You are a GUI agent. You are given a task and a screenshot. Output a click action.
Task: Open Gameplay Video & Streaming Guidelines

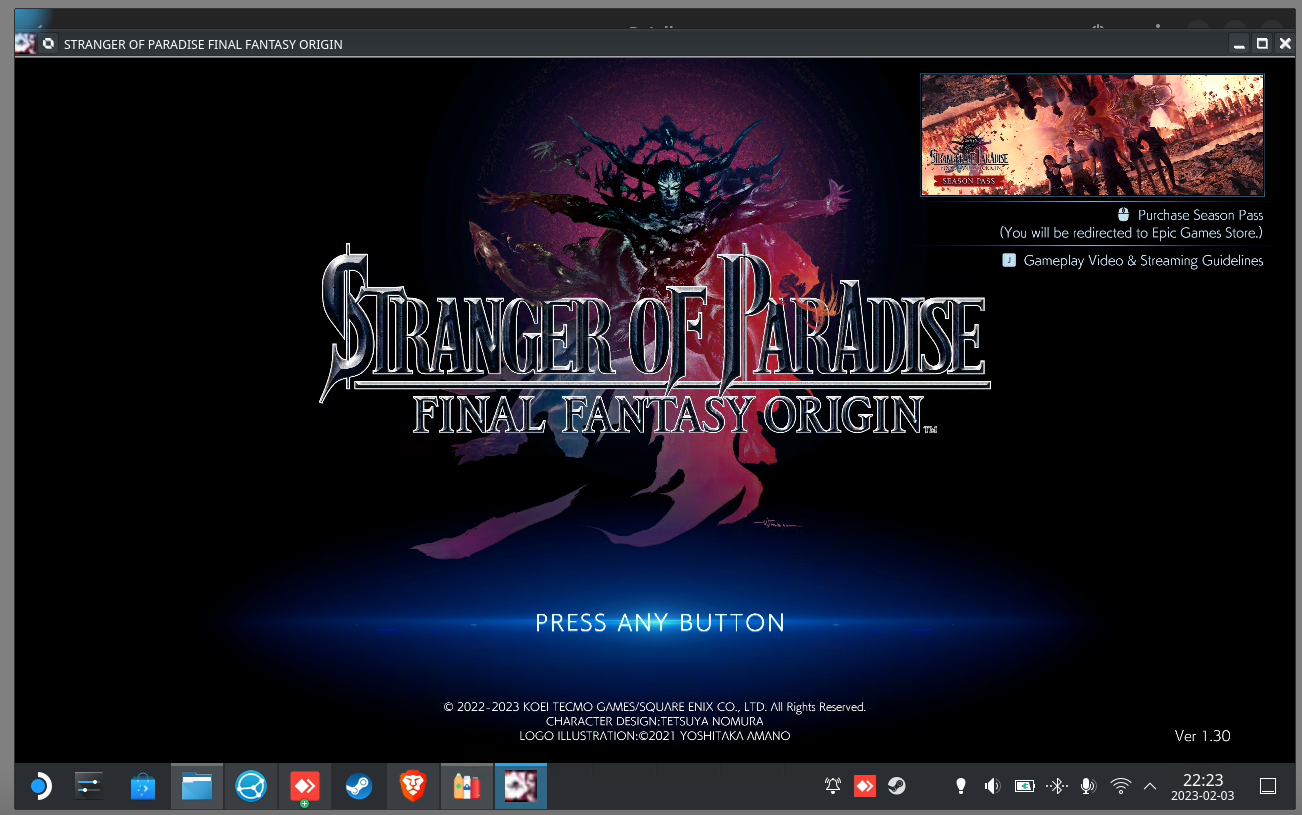(1143, 260)
